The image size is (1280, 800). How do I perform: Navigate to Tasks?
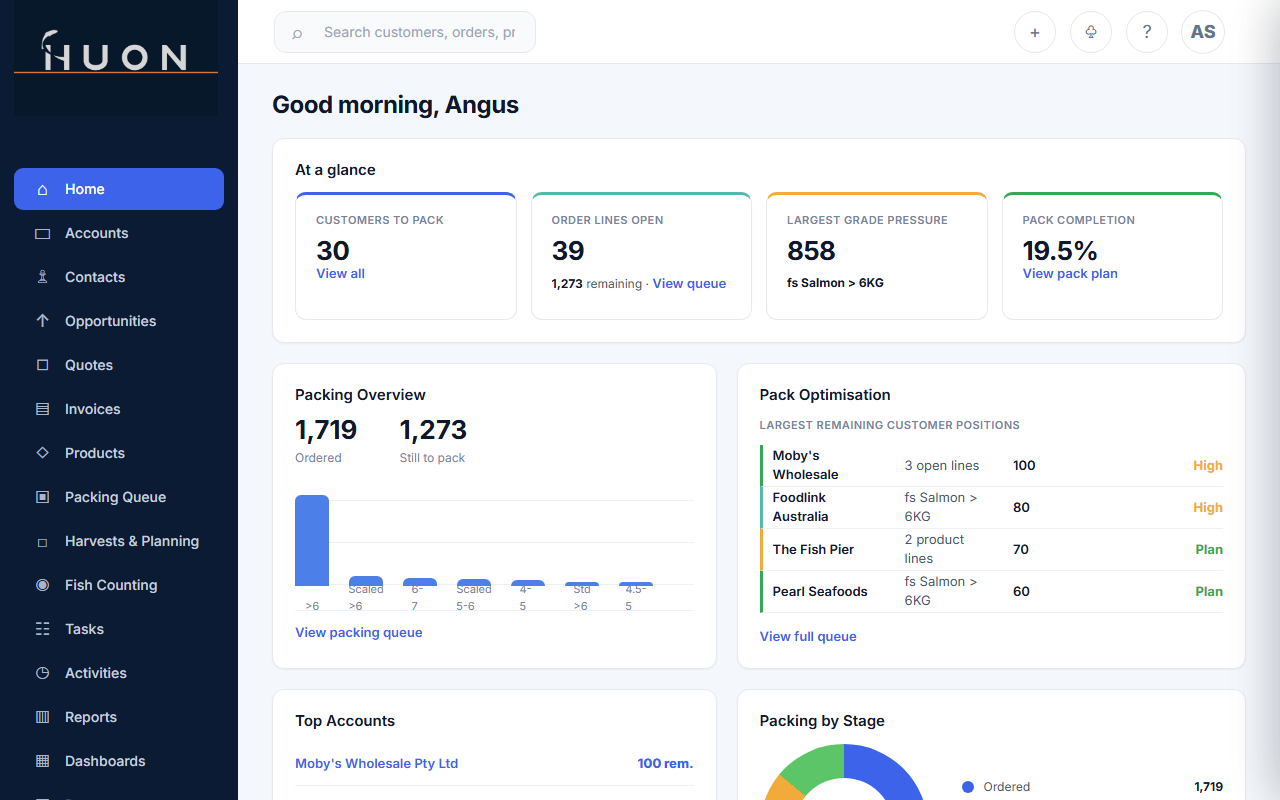point(119,629)
